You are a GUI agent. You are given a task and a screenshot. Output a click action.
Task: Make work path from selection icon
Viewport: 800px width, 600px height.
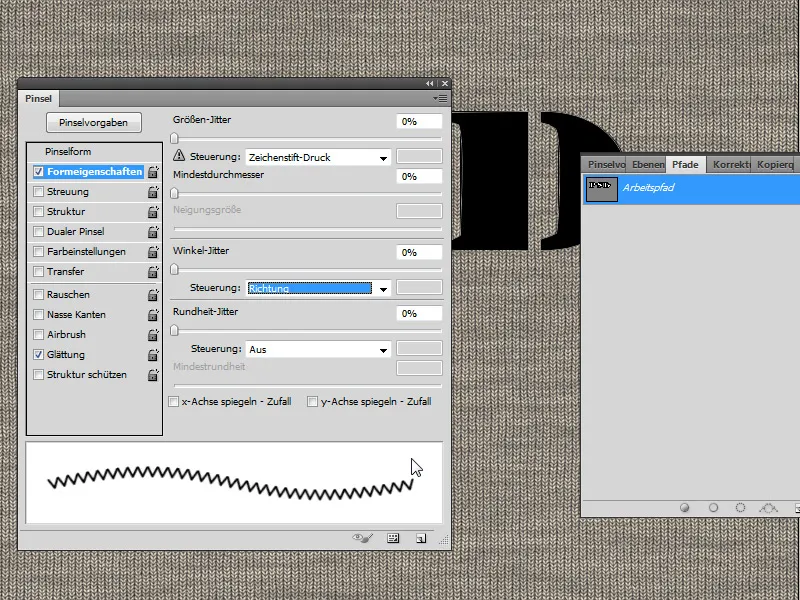pyautogui.click(x=768, y=508)
